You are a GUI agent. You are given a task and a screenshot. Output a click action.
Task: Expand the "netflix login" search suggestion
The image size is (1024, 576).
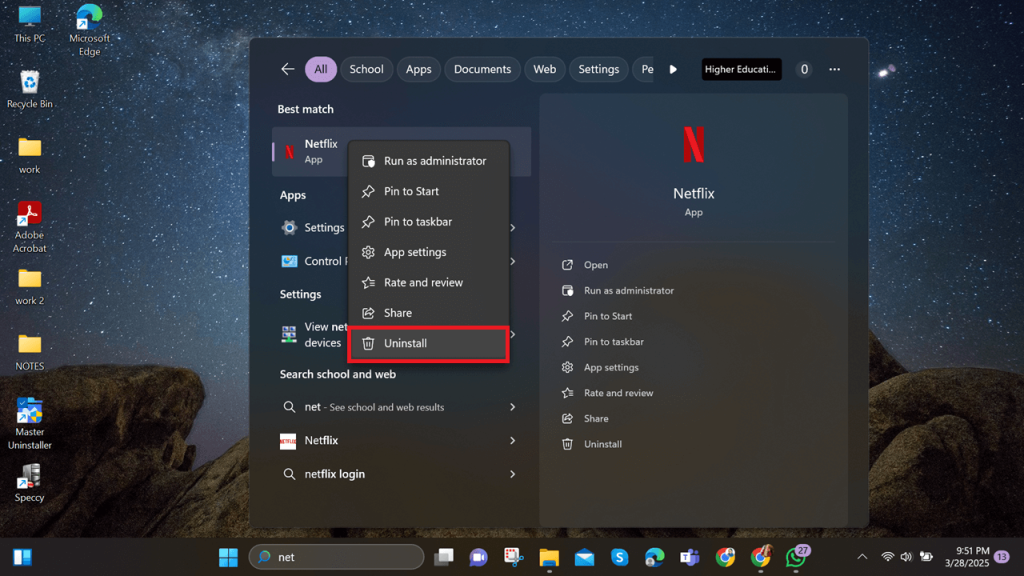tap(513, 474)
